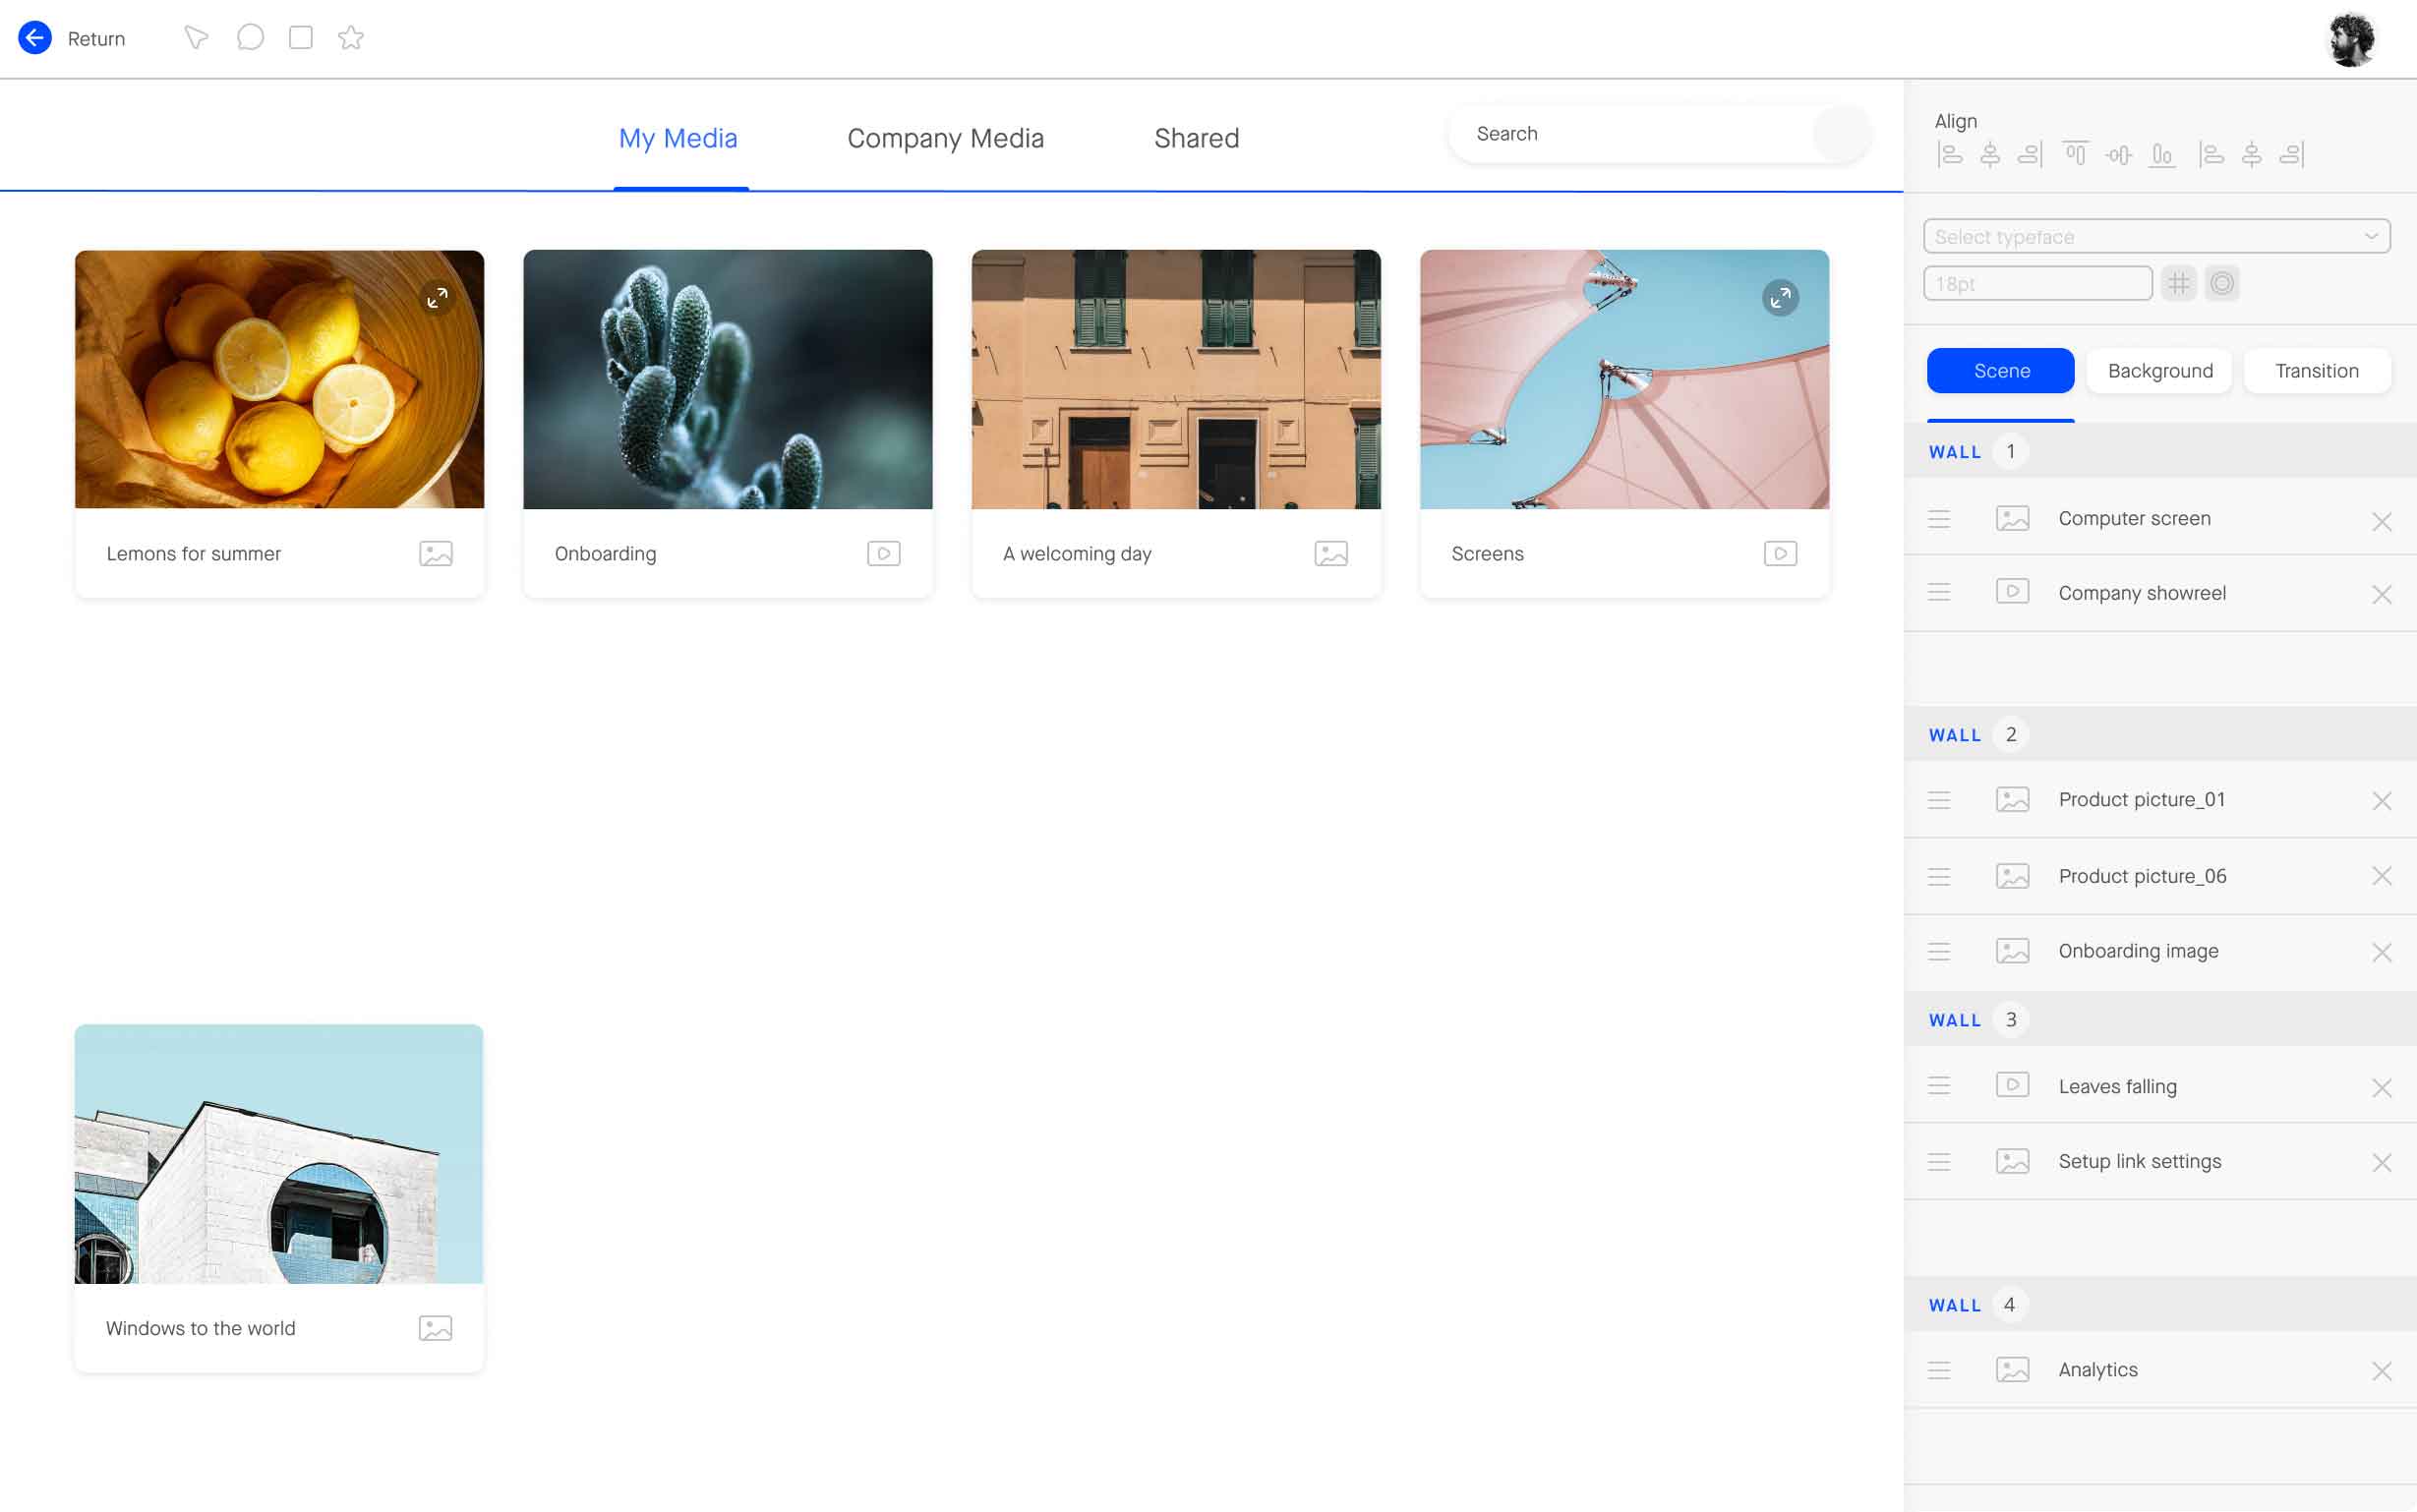2417x1512 pixels.
Task: Select the Company showreel row label
Action: [2142, 593]
